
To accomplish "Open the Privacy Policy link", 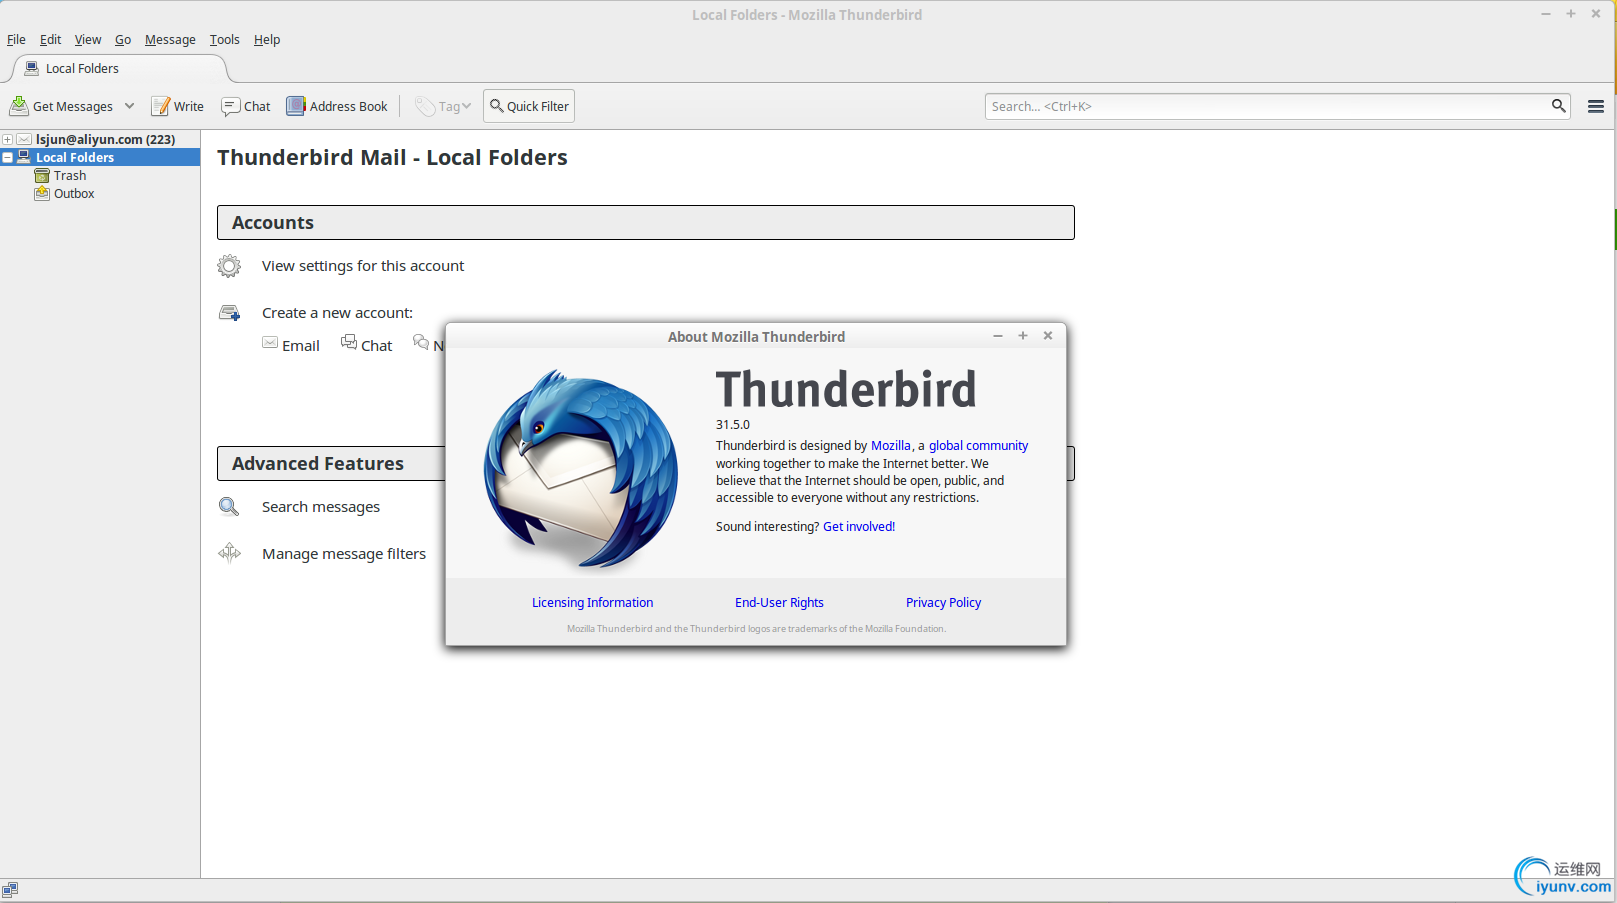I will (x=943, y=603).
